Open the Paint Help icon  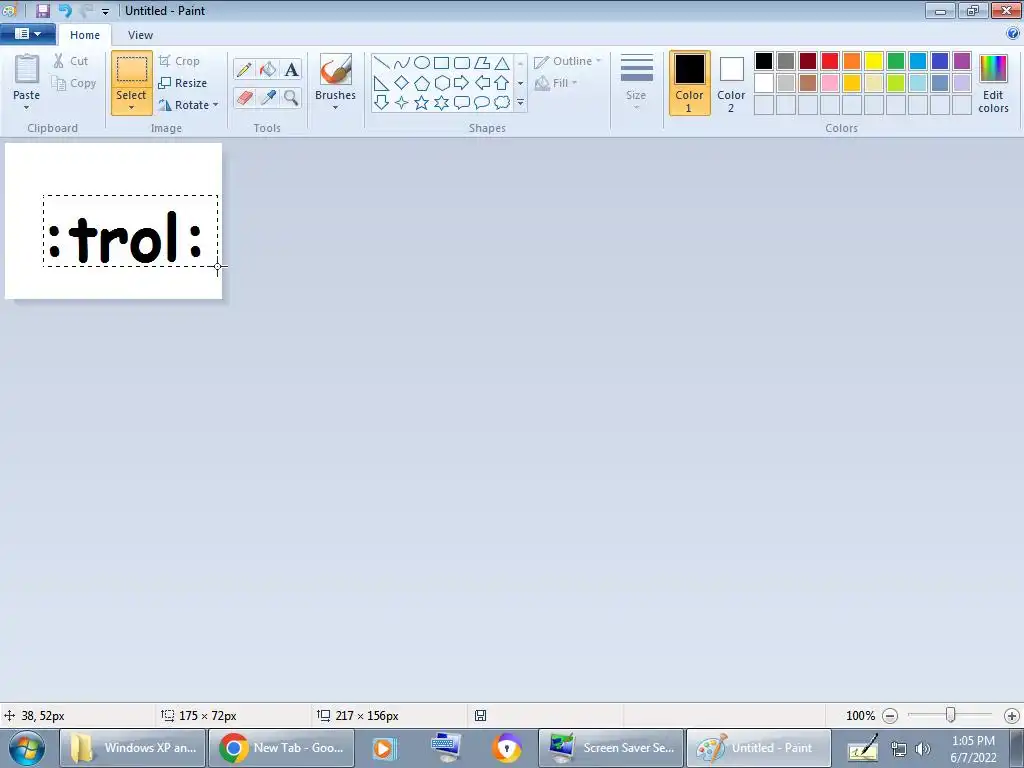point(1013,33)
